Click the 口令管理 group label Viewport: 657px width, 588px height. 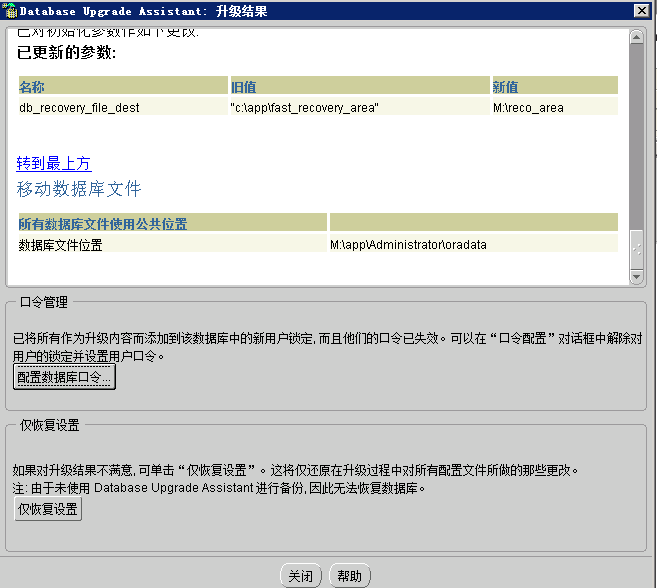click(x=44, y=302)
